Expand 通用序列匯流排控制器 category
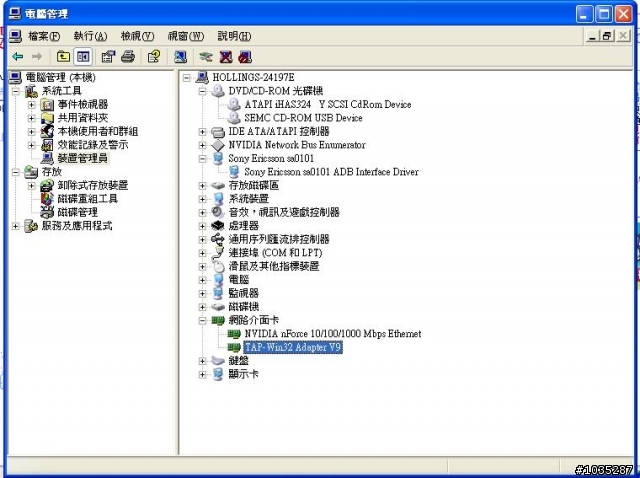This screenshot has height=478, width=640. (202, 240)
